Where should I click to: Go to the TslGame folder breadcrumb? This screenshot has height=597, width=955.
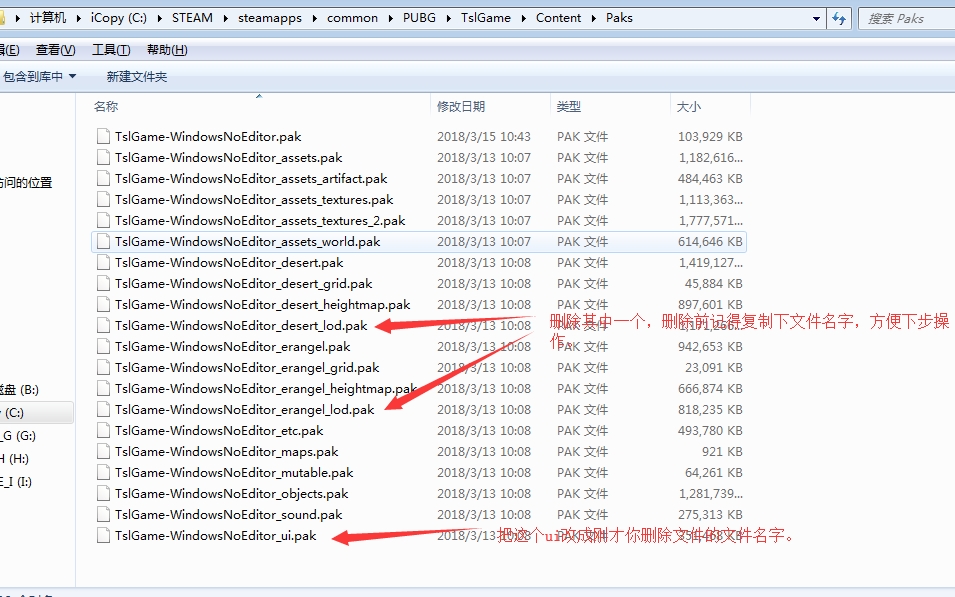tap(486, 18)
